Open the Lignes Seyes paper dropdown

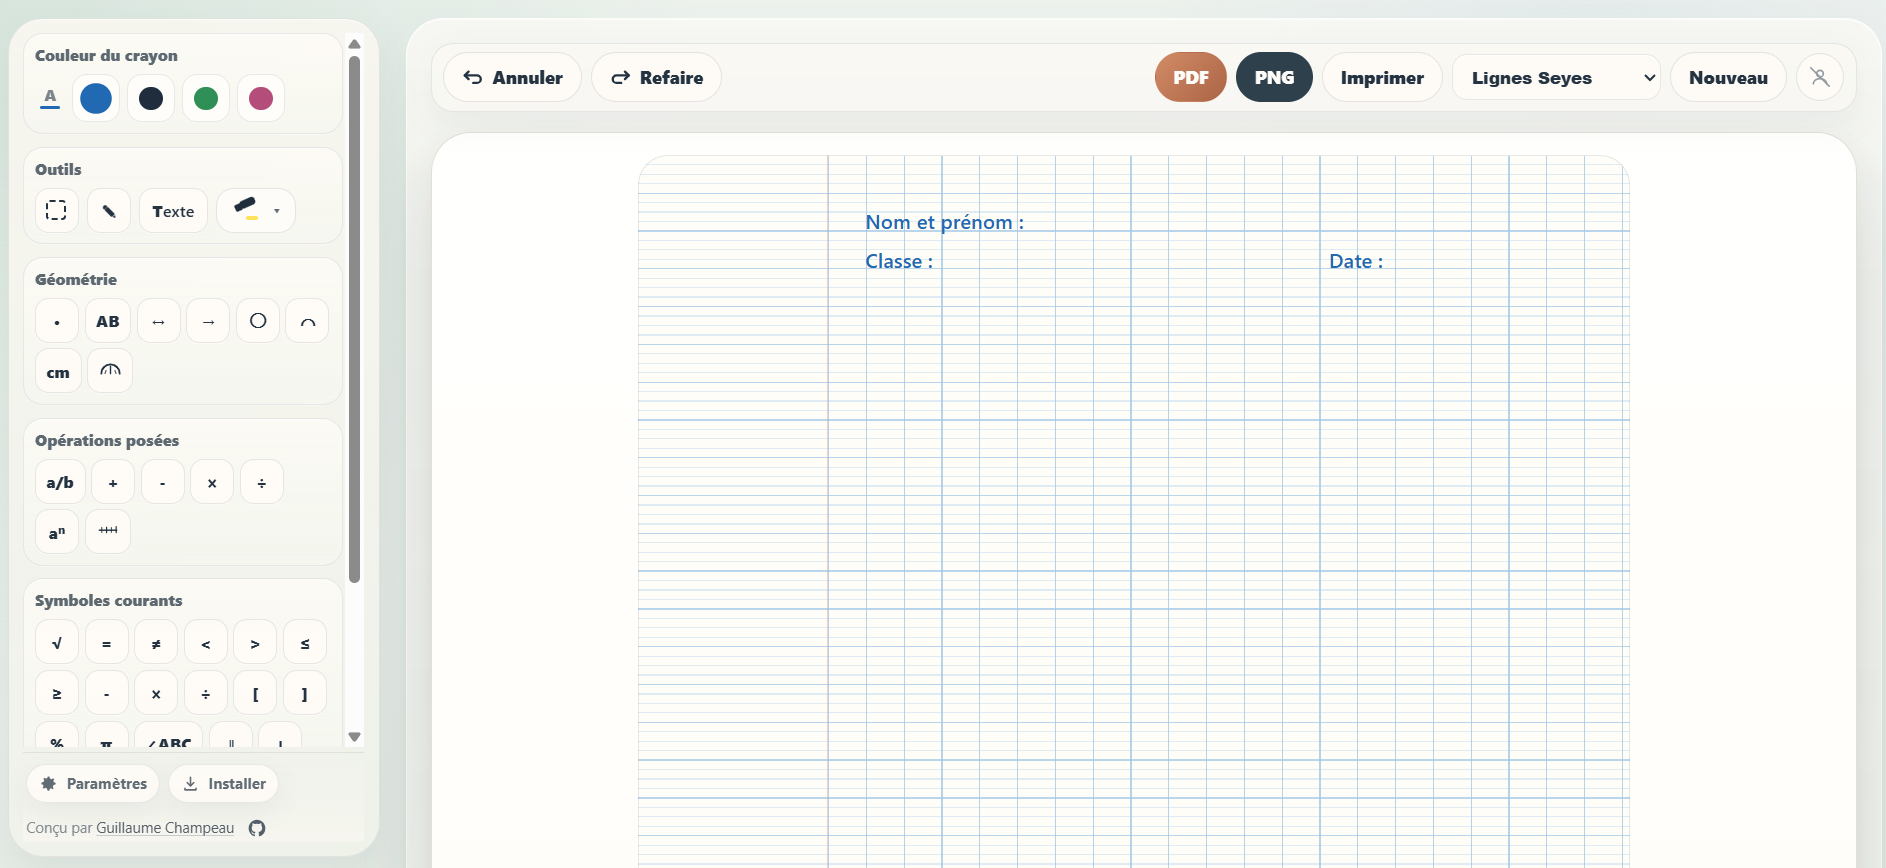click(1555, 77)
